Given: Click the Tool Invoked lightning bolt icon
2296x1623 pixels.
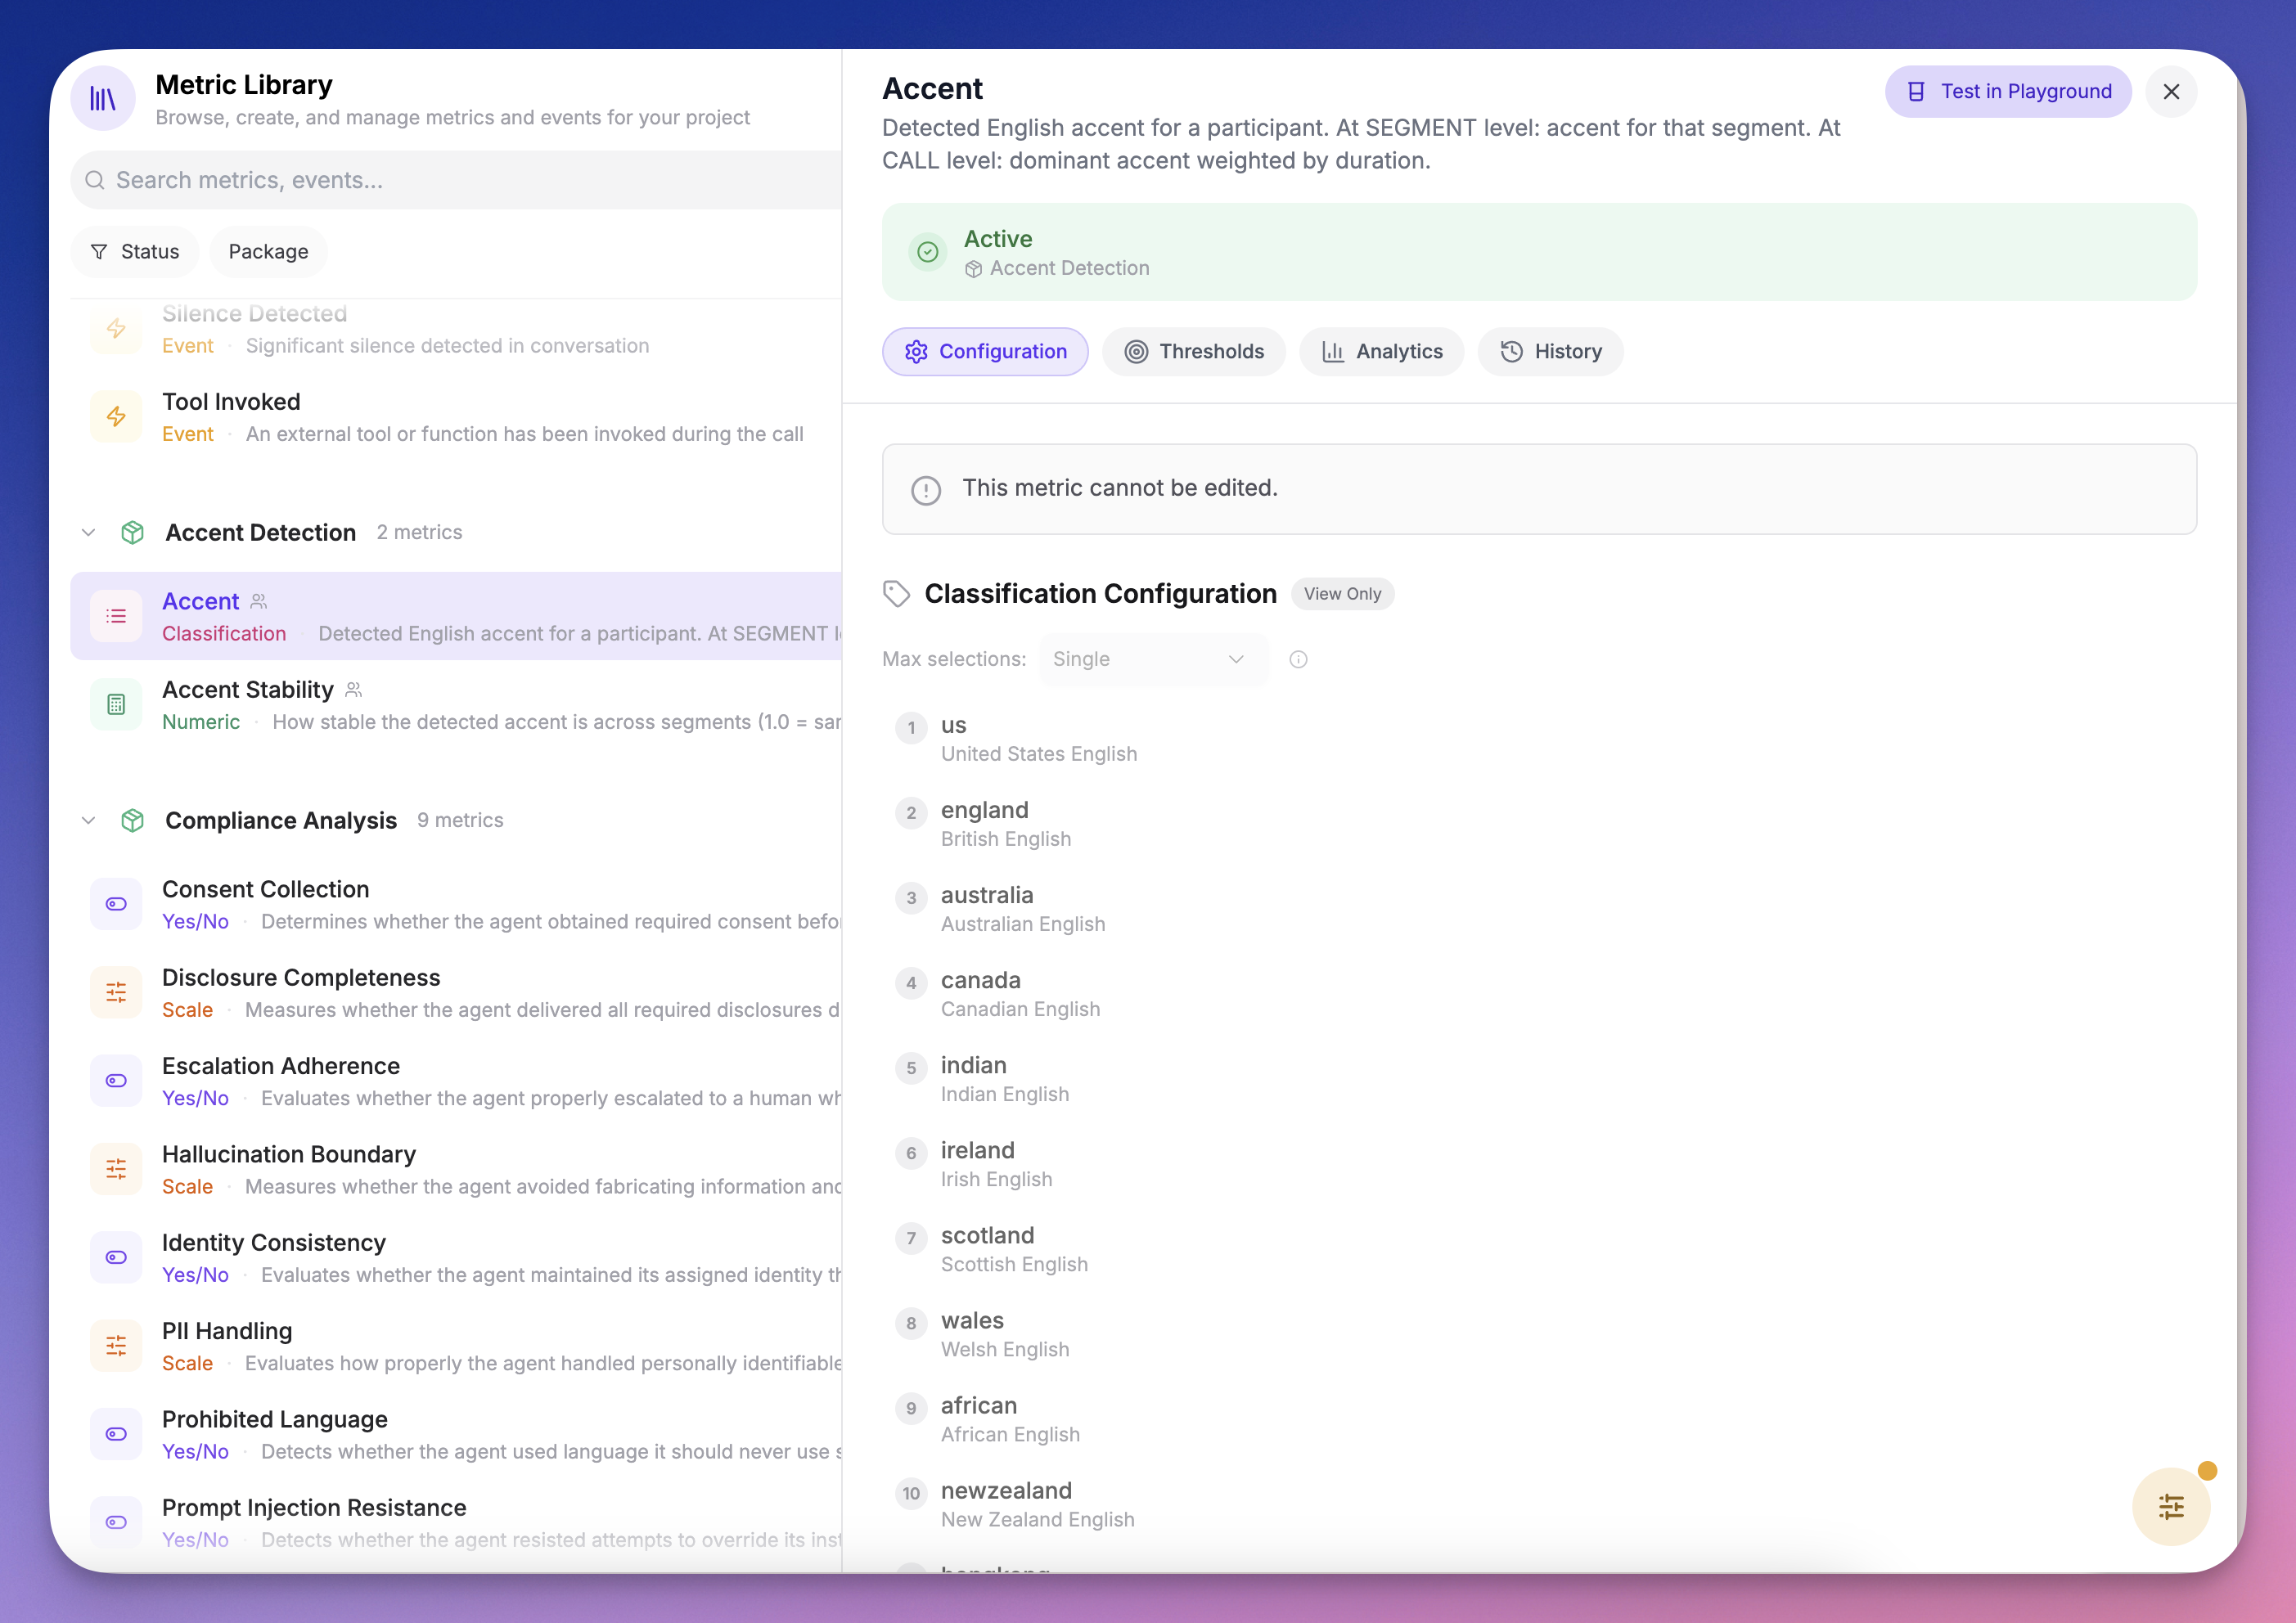Looking at the screenshot, I should point(116,417).
